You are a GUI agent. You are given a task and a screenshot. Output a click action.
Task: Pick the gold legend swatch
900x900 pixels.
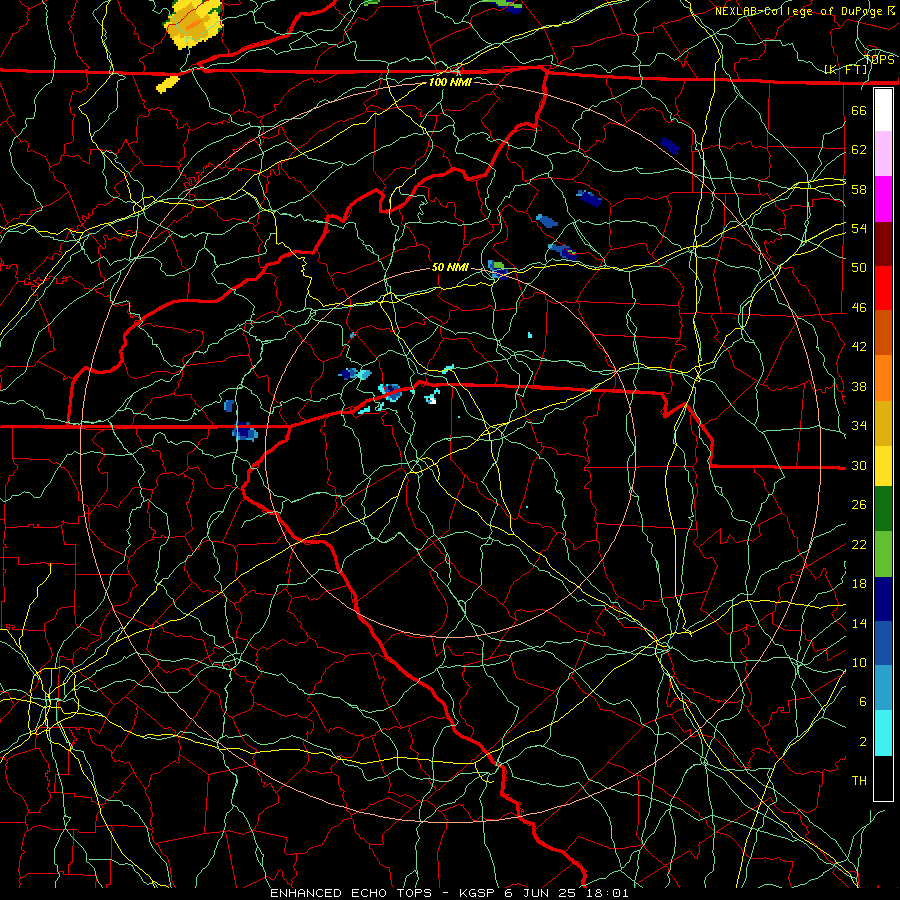(x=883, y=423)
